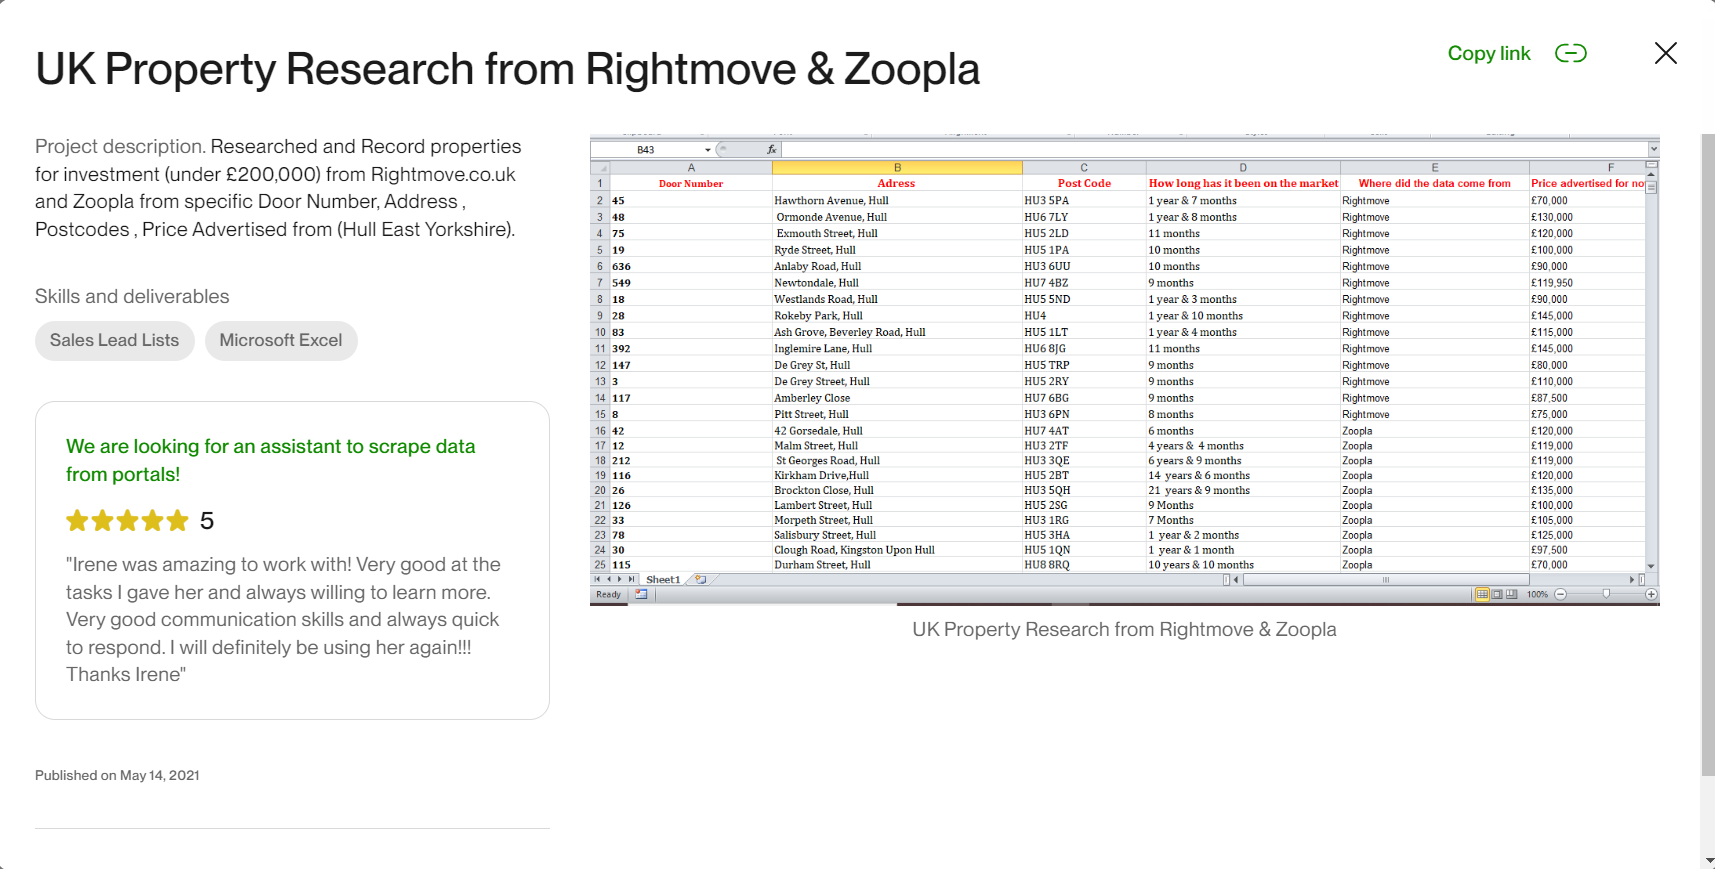The width and height of the screenshot is (1715, 869).
Task: Click the 'Ash Grove, Beverley Road, Hull' cell
Action: [897, 332]
